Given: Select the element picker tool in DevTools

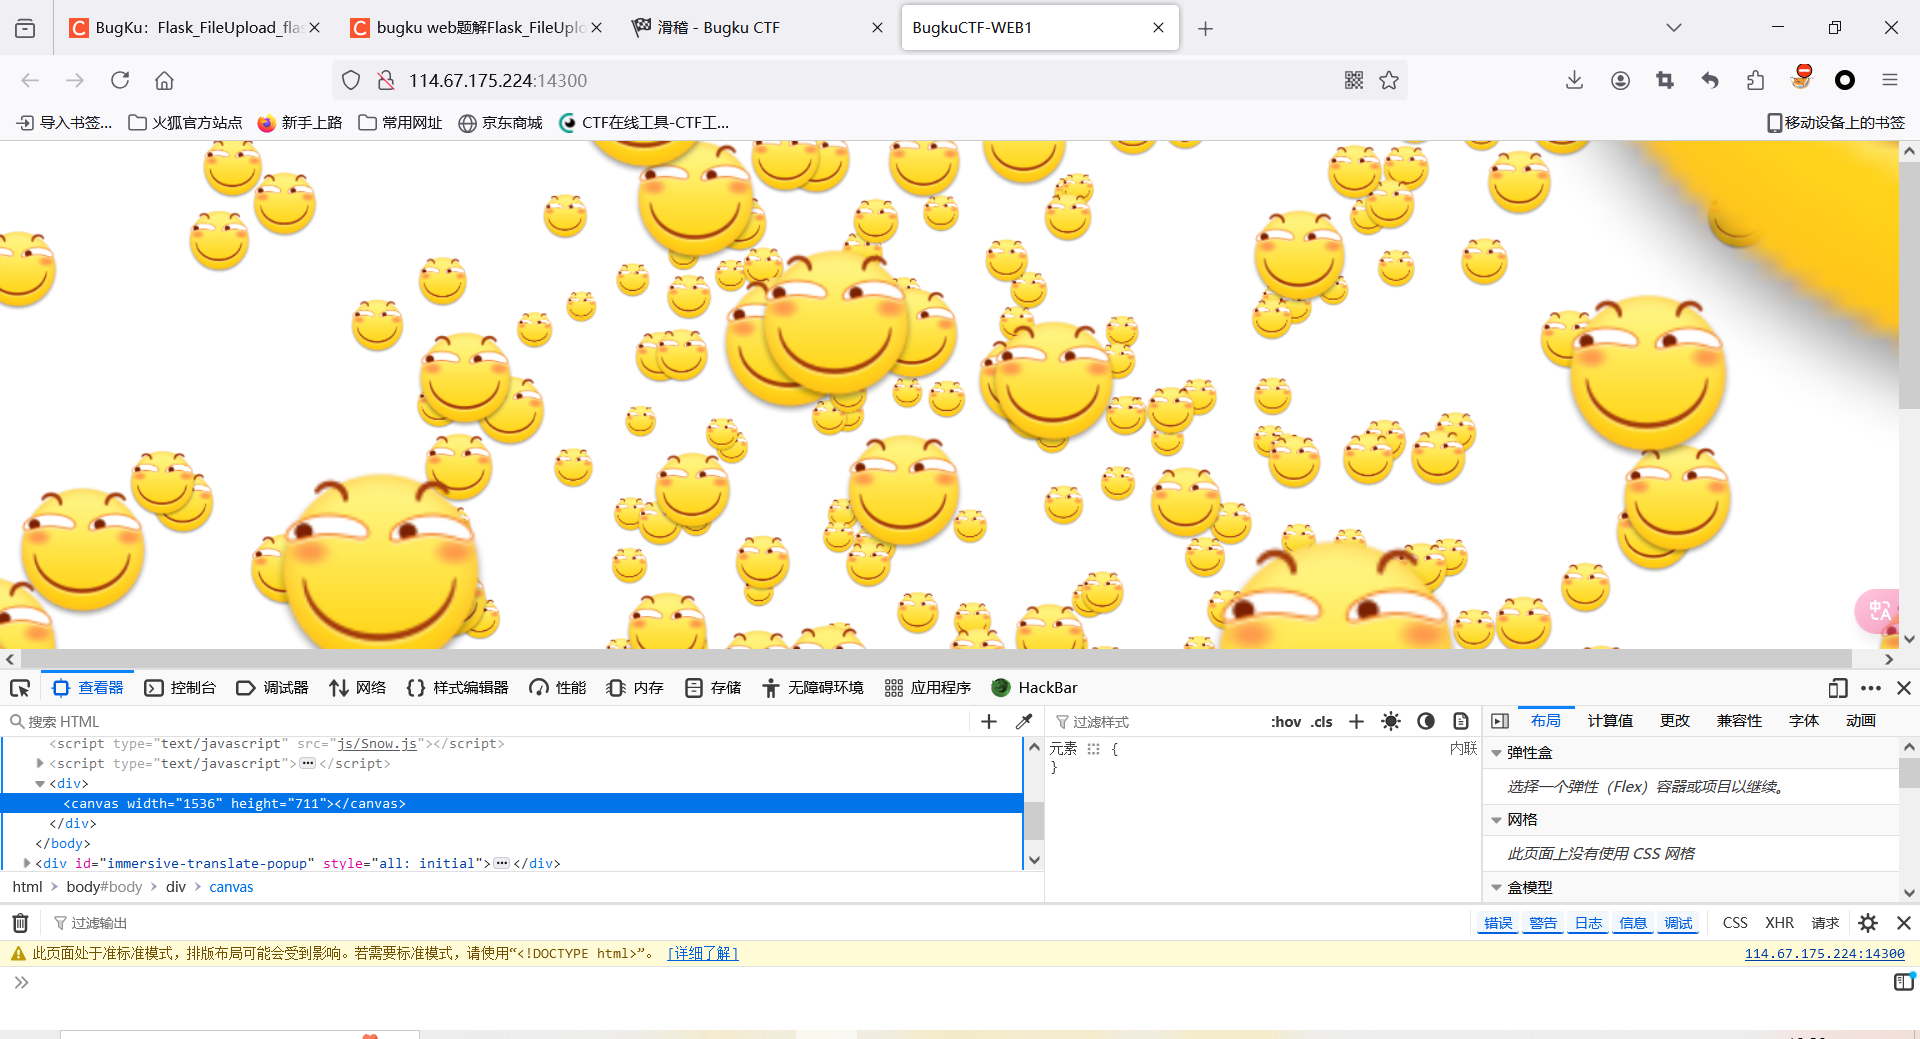Looking at the screenshot, I should tap(20, 688).
